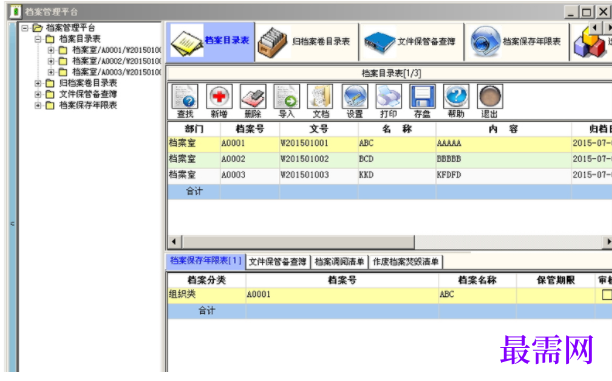The width and height of the screenshot is (612, 381).
Task: Expand the 文件保管备查簿 tree node
Action: (x=38, y=94)
